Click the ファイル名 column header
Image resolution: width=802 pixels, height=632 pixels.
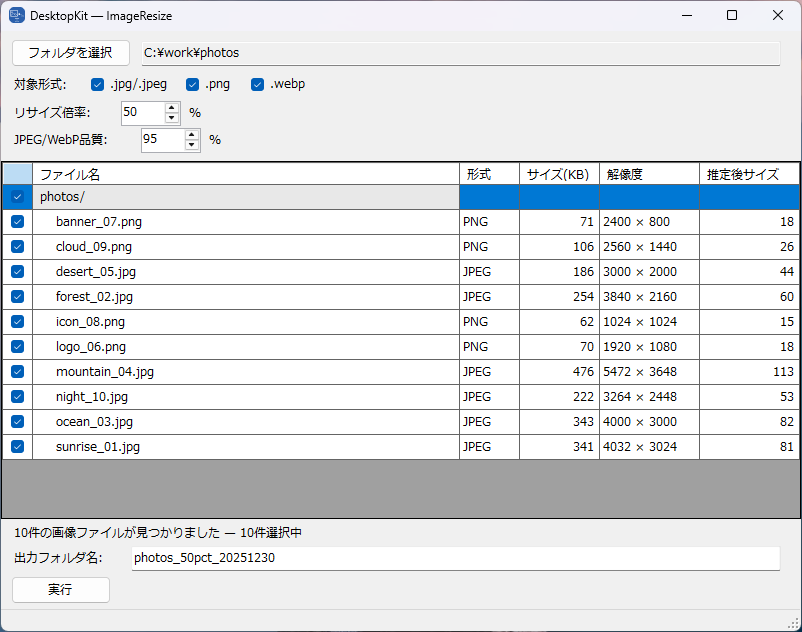[246, 174]
